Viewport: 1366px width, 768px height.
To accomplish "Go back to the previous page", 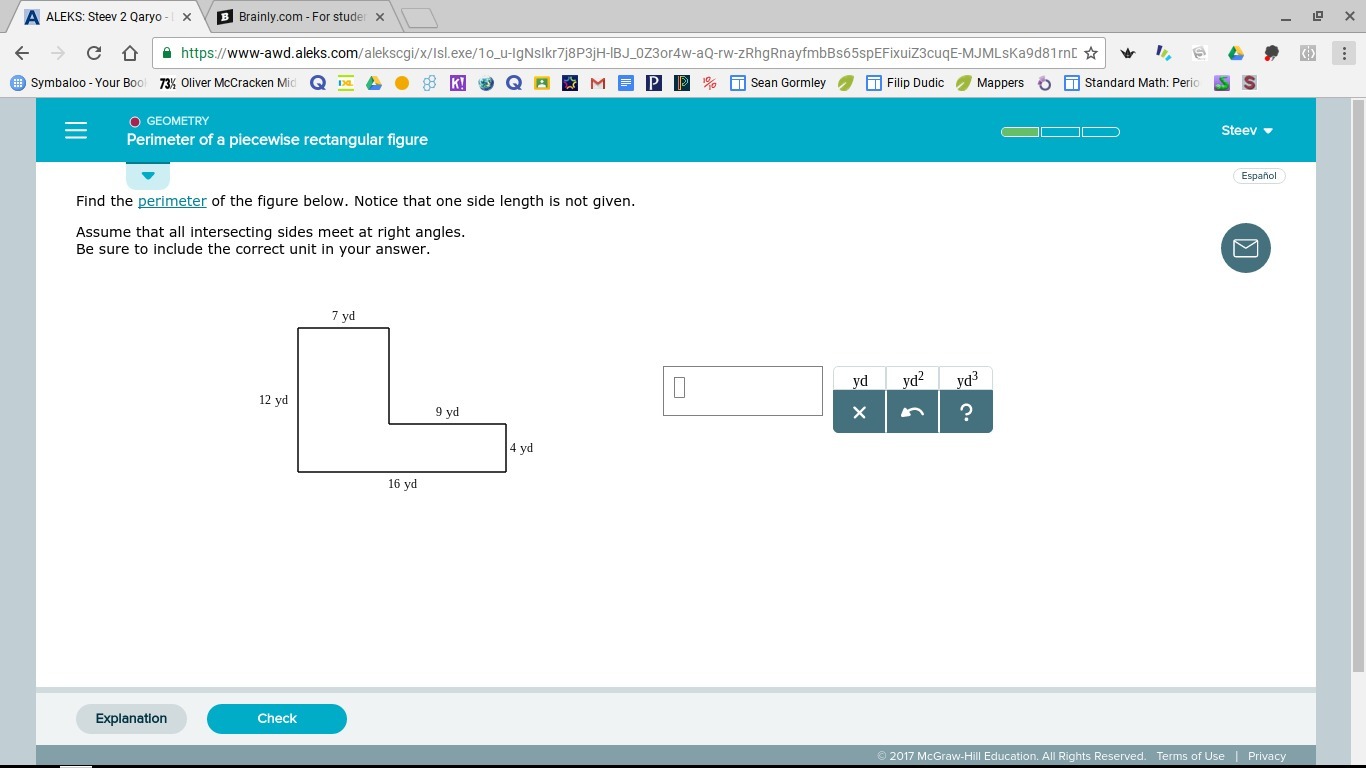I will coord(22,53).
